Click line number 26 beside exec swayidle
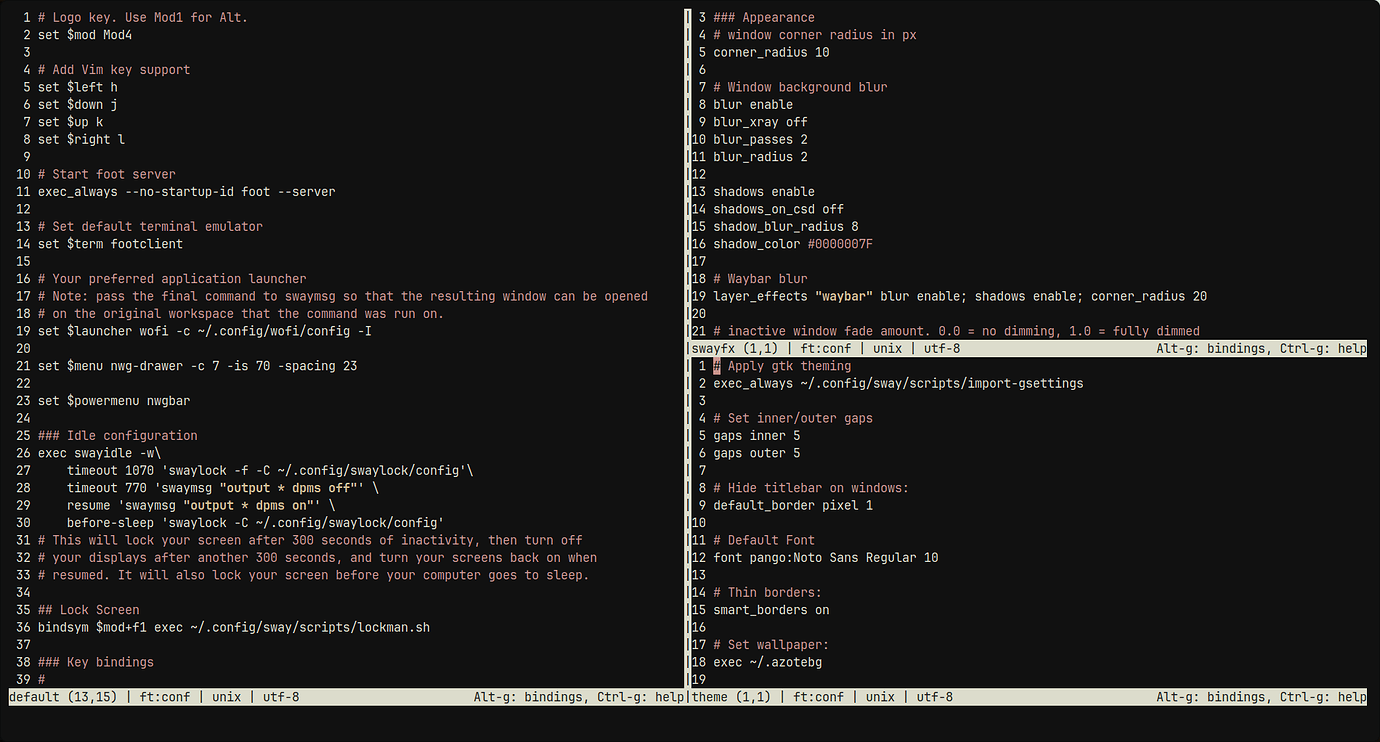 pyautogui.click(x=22, y=452)
